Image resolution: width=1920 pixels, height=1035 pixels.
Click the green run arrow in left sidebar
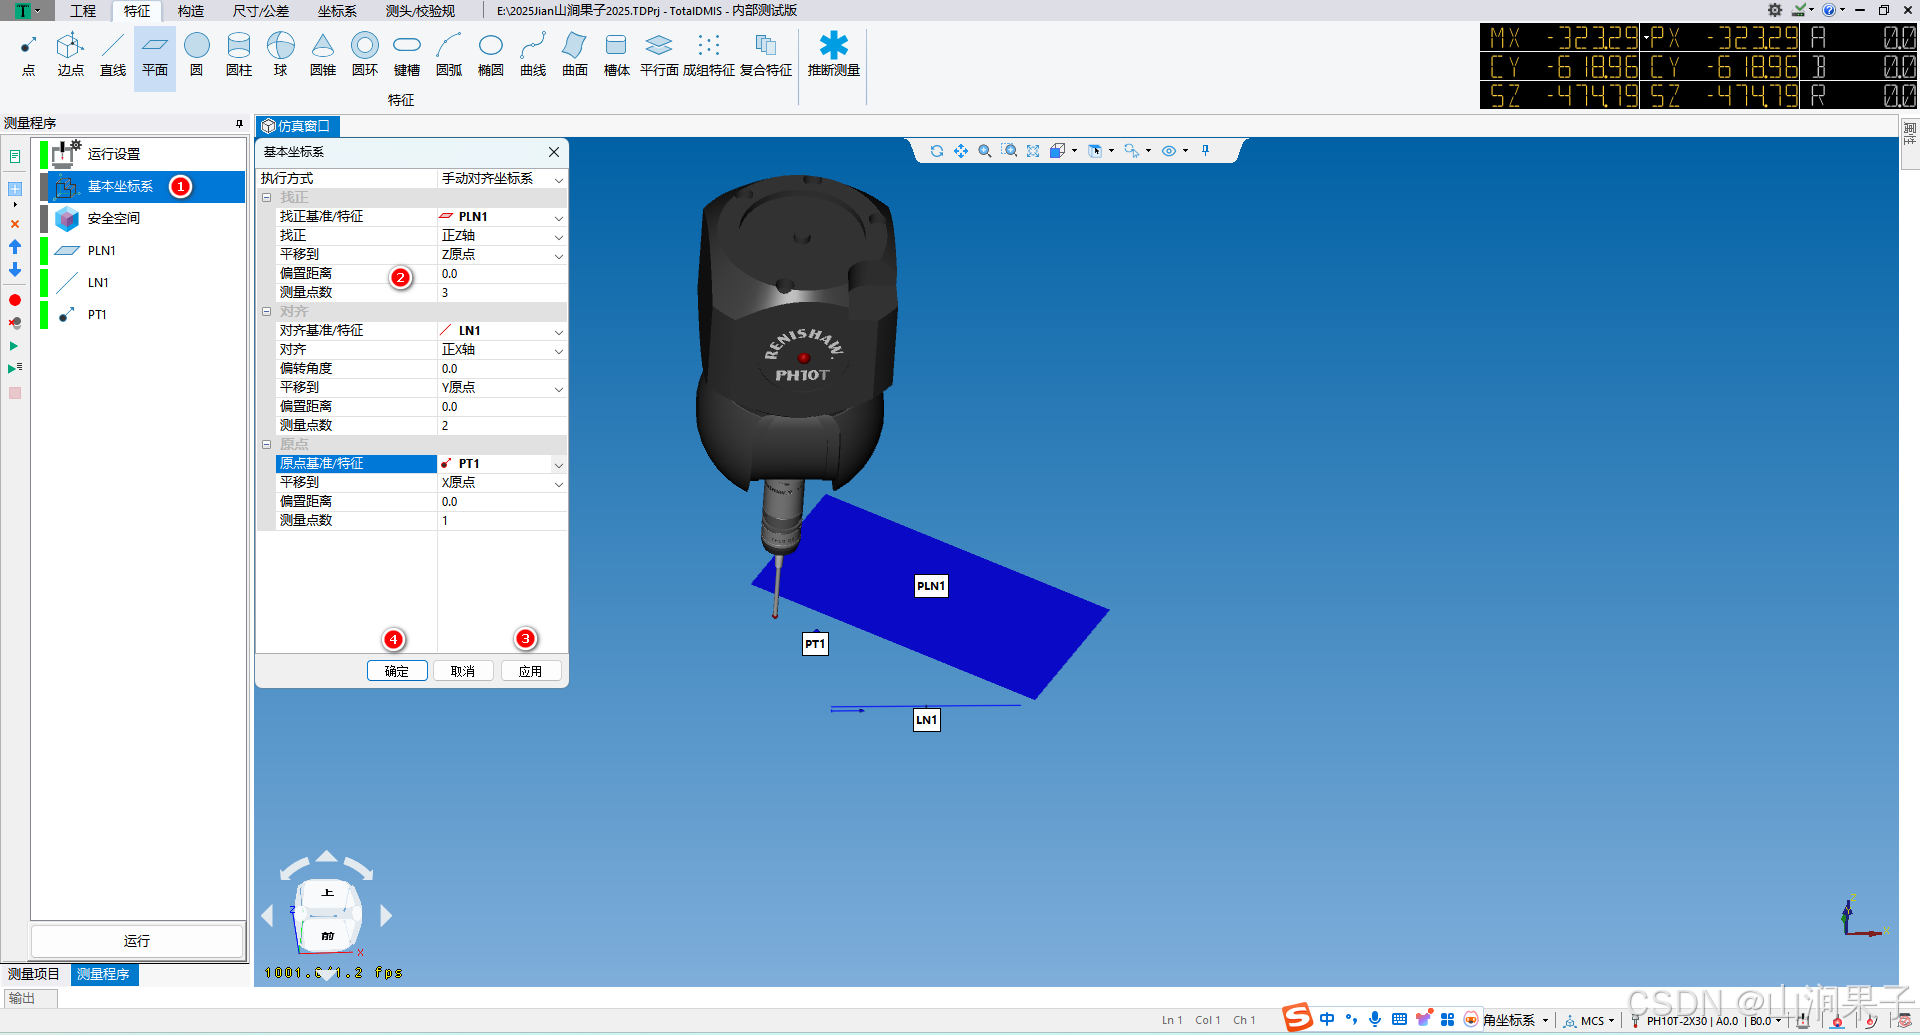pyautogui.click(x=14, y=346)
